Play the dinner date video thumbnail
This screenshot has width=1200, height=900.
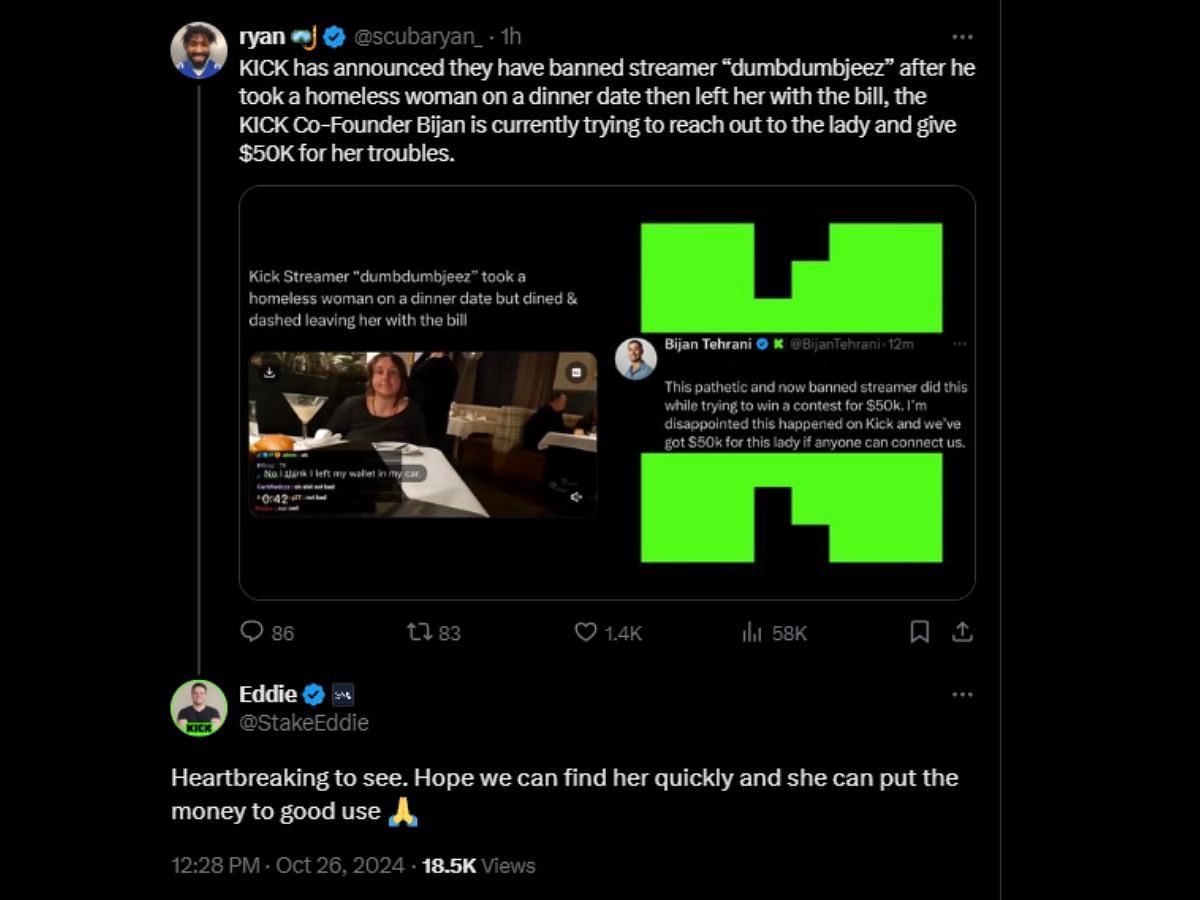pos(423,434)
